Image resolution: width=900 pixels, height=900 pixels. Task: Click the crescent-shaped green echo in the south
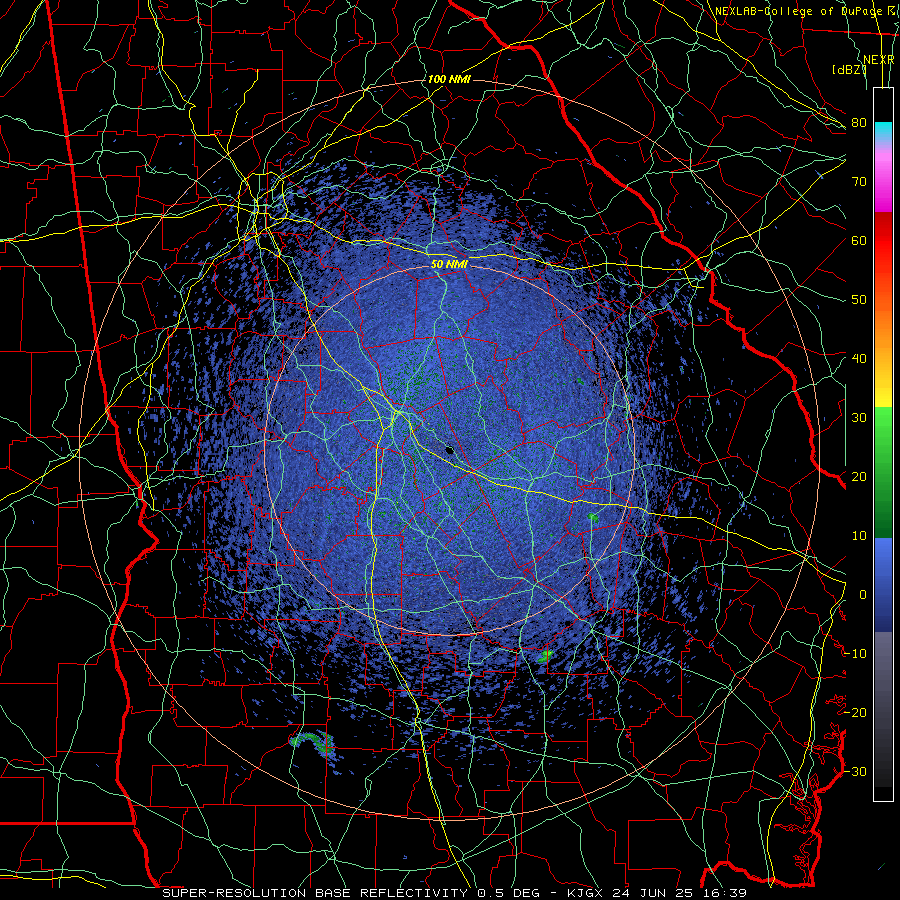(x=312, y=742)
